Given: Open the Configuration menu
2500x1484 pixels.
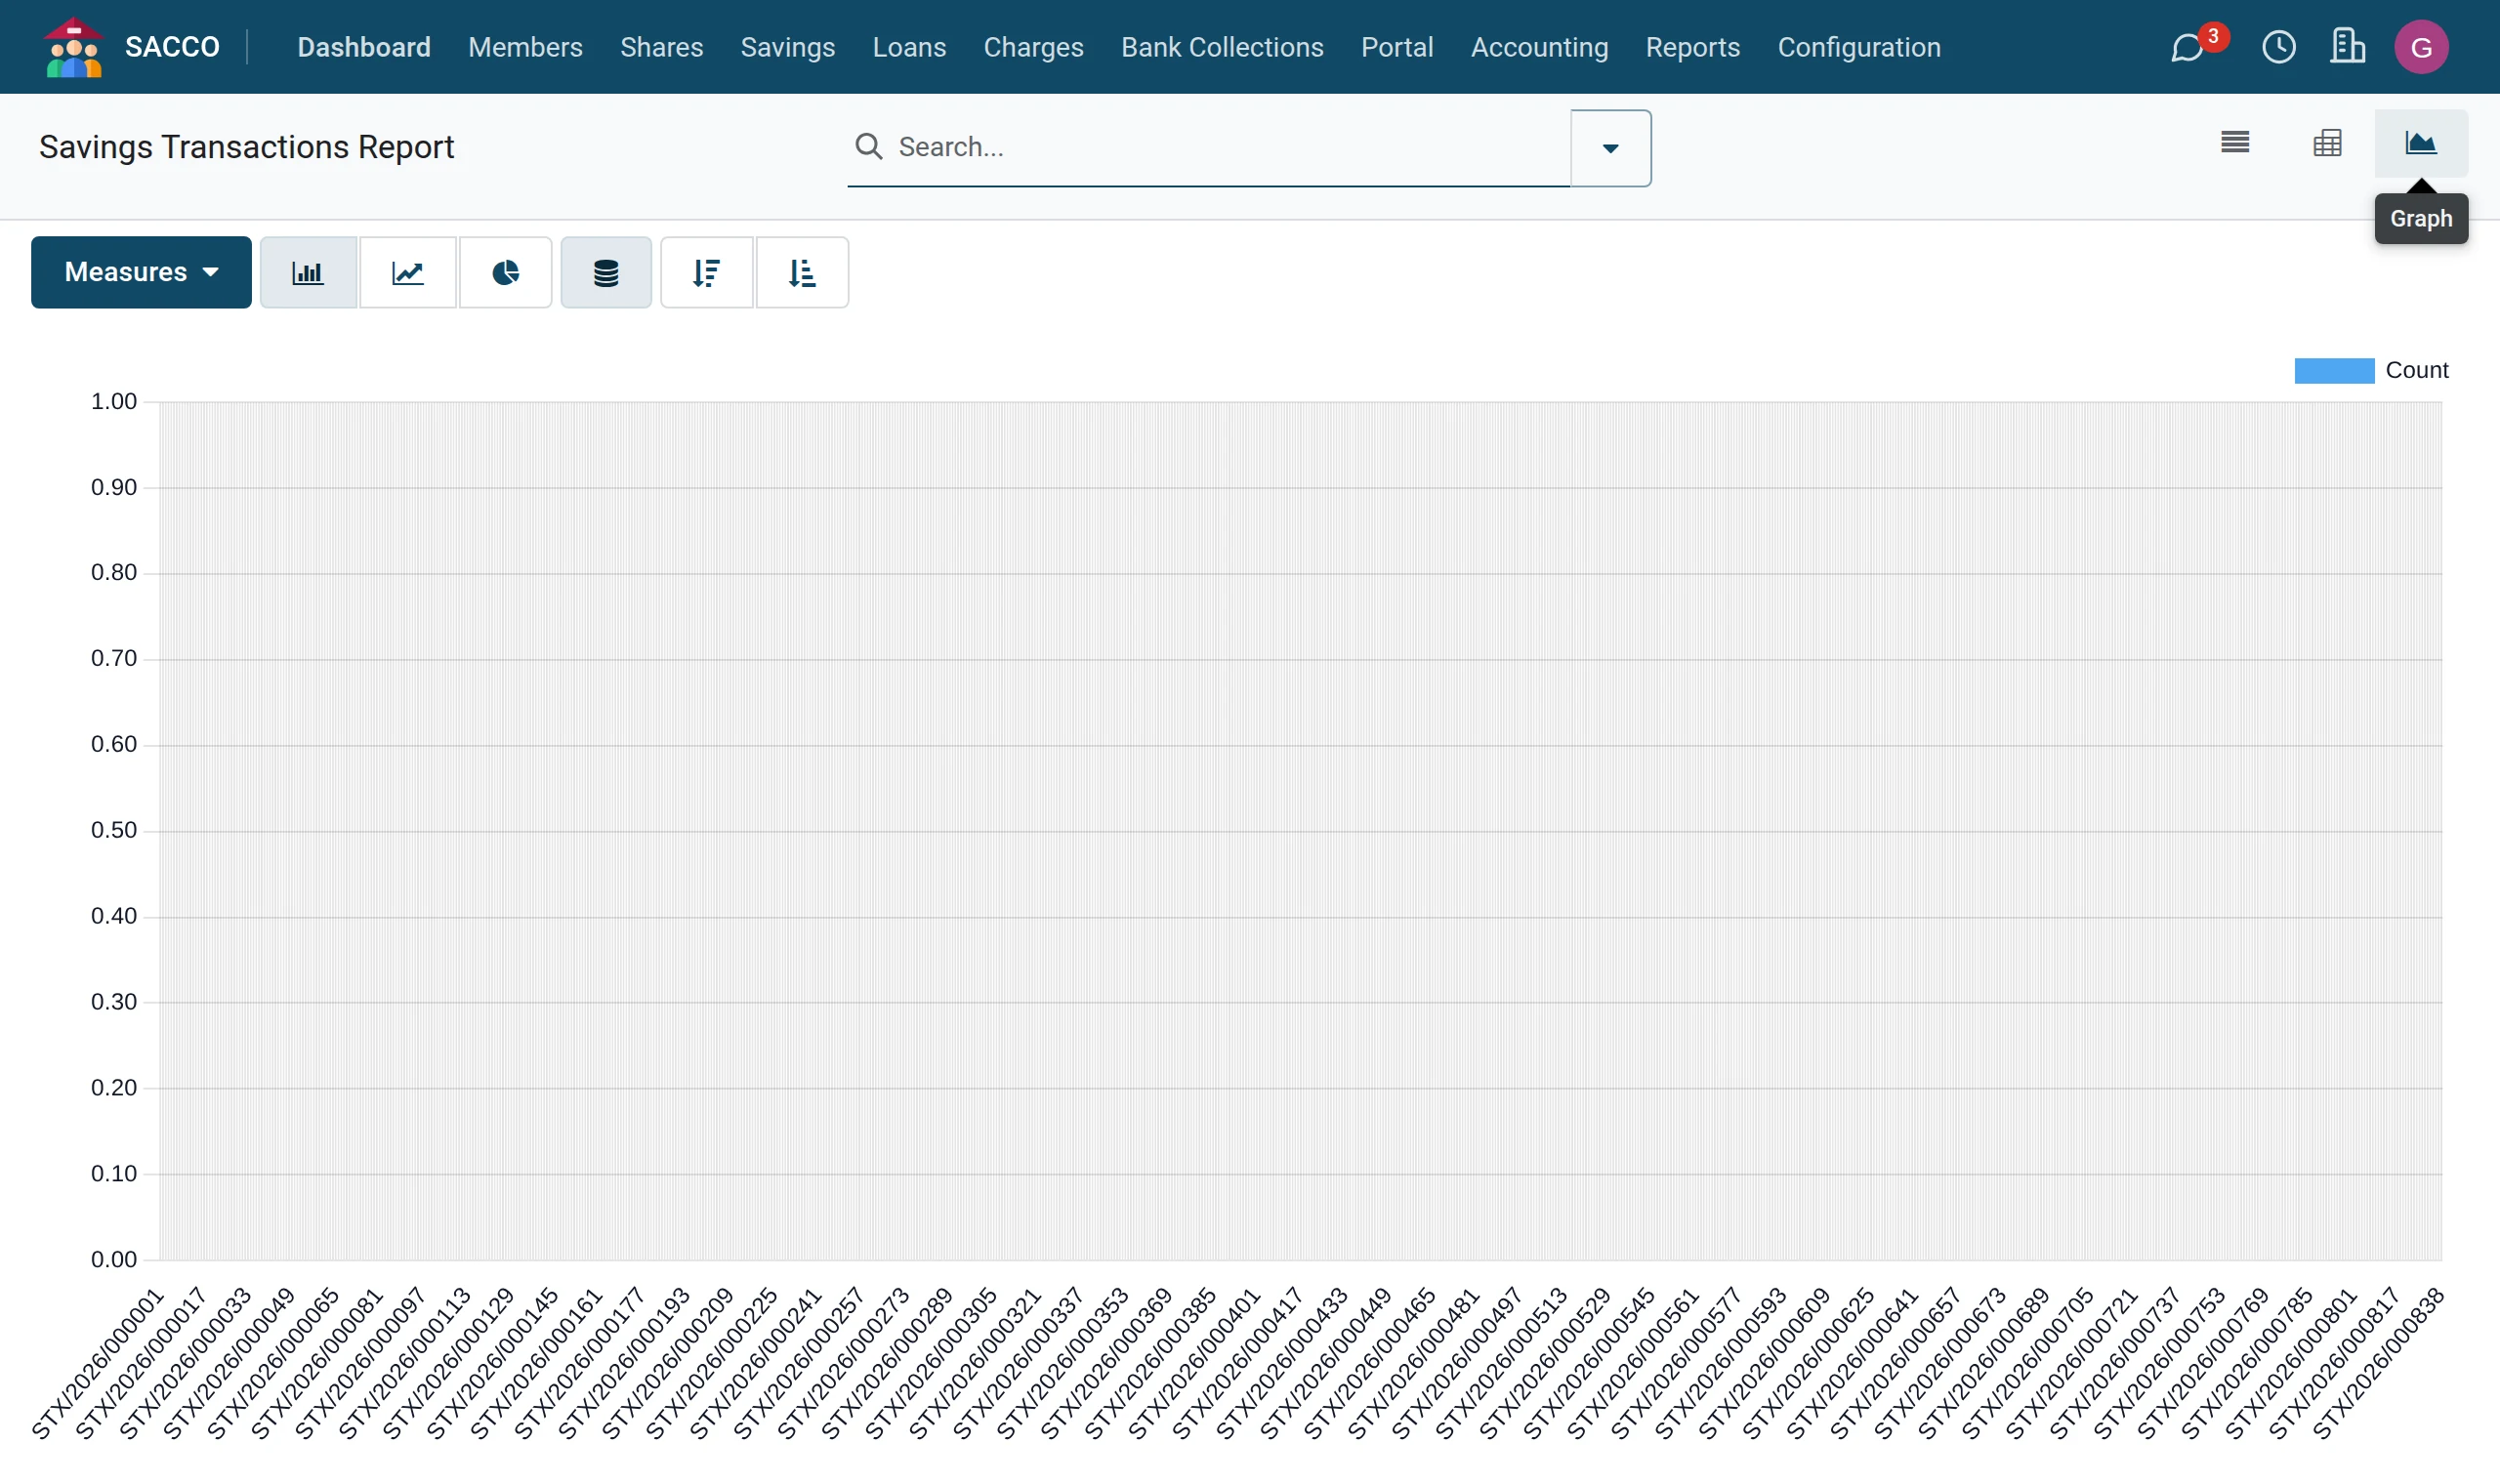Looking at the screenshot, I should tap(1859, 47).
